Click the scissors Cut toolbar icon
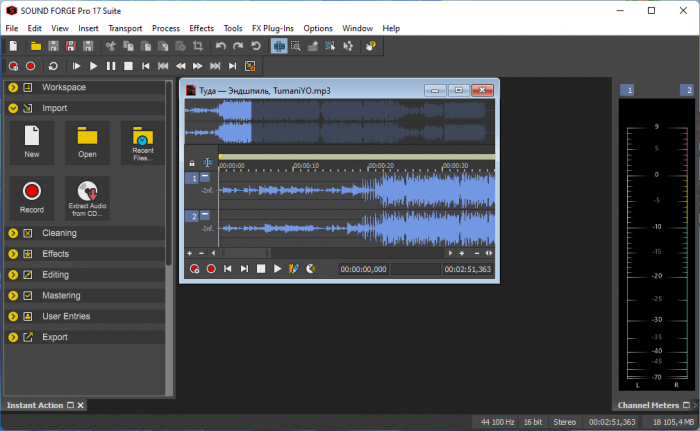Viewport: 700px width, 431px height. pos(111,46)
